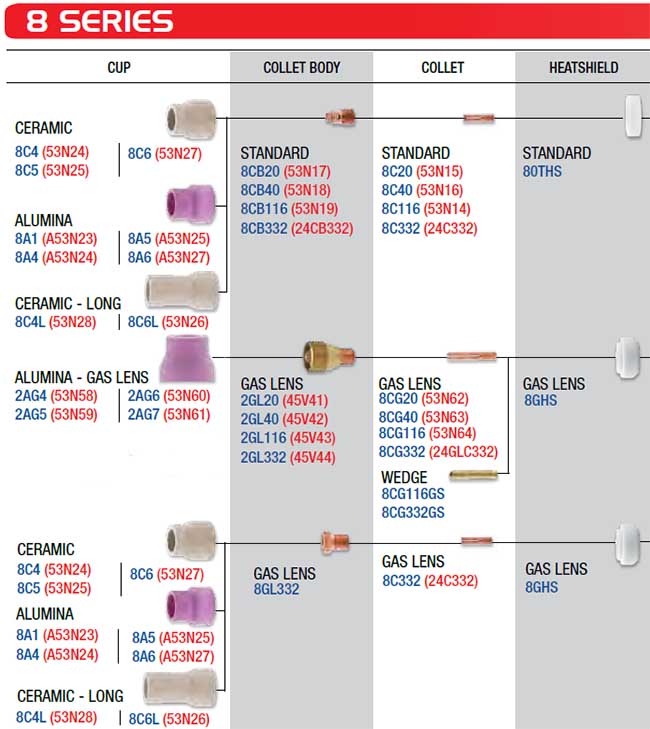This screenshot has width=650, height=729.
Task: Click the brass gas lens collet body image
Action: click(329, 354)
